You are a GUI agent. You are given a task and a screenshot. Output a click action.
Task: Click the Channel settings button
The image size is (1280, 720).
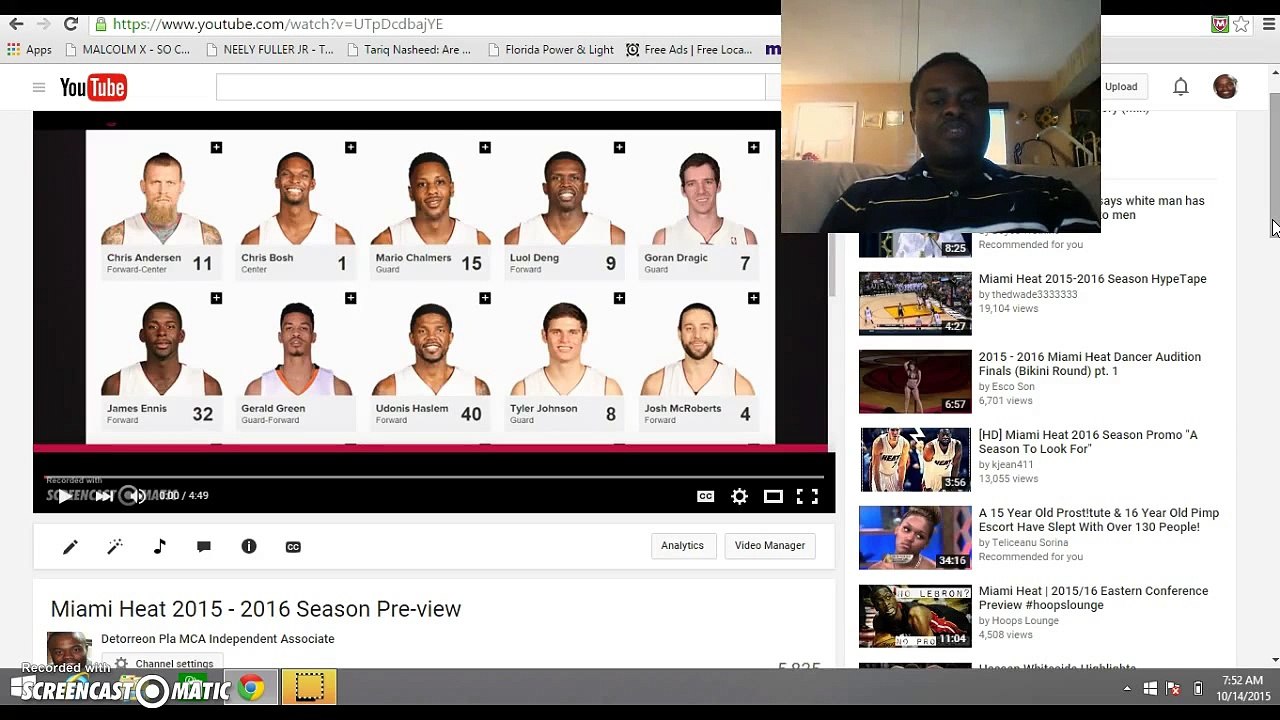click(164, 664)
